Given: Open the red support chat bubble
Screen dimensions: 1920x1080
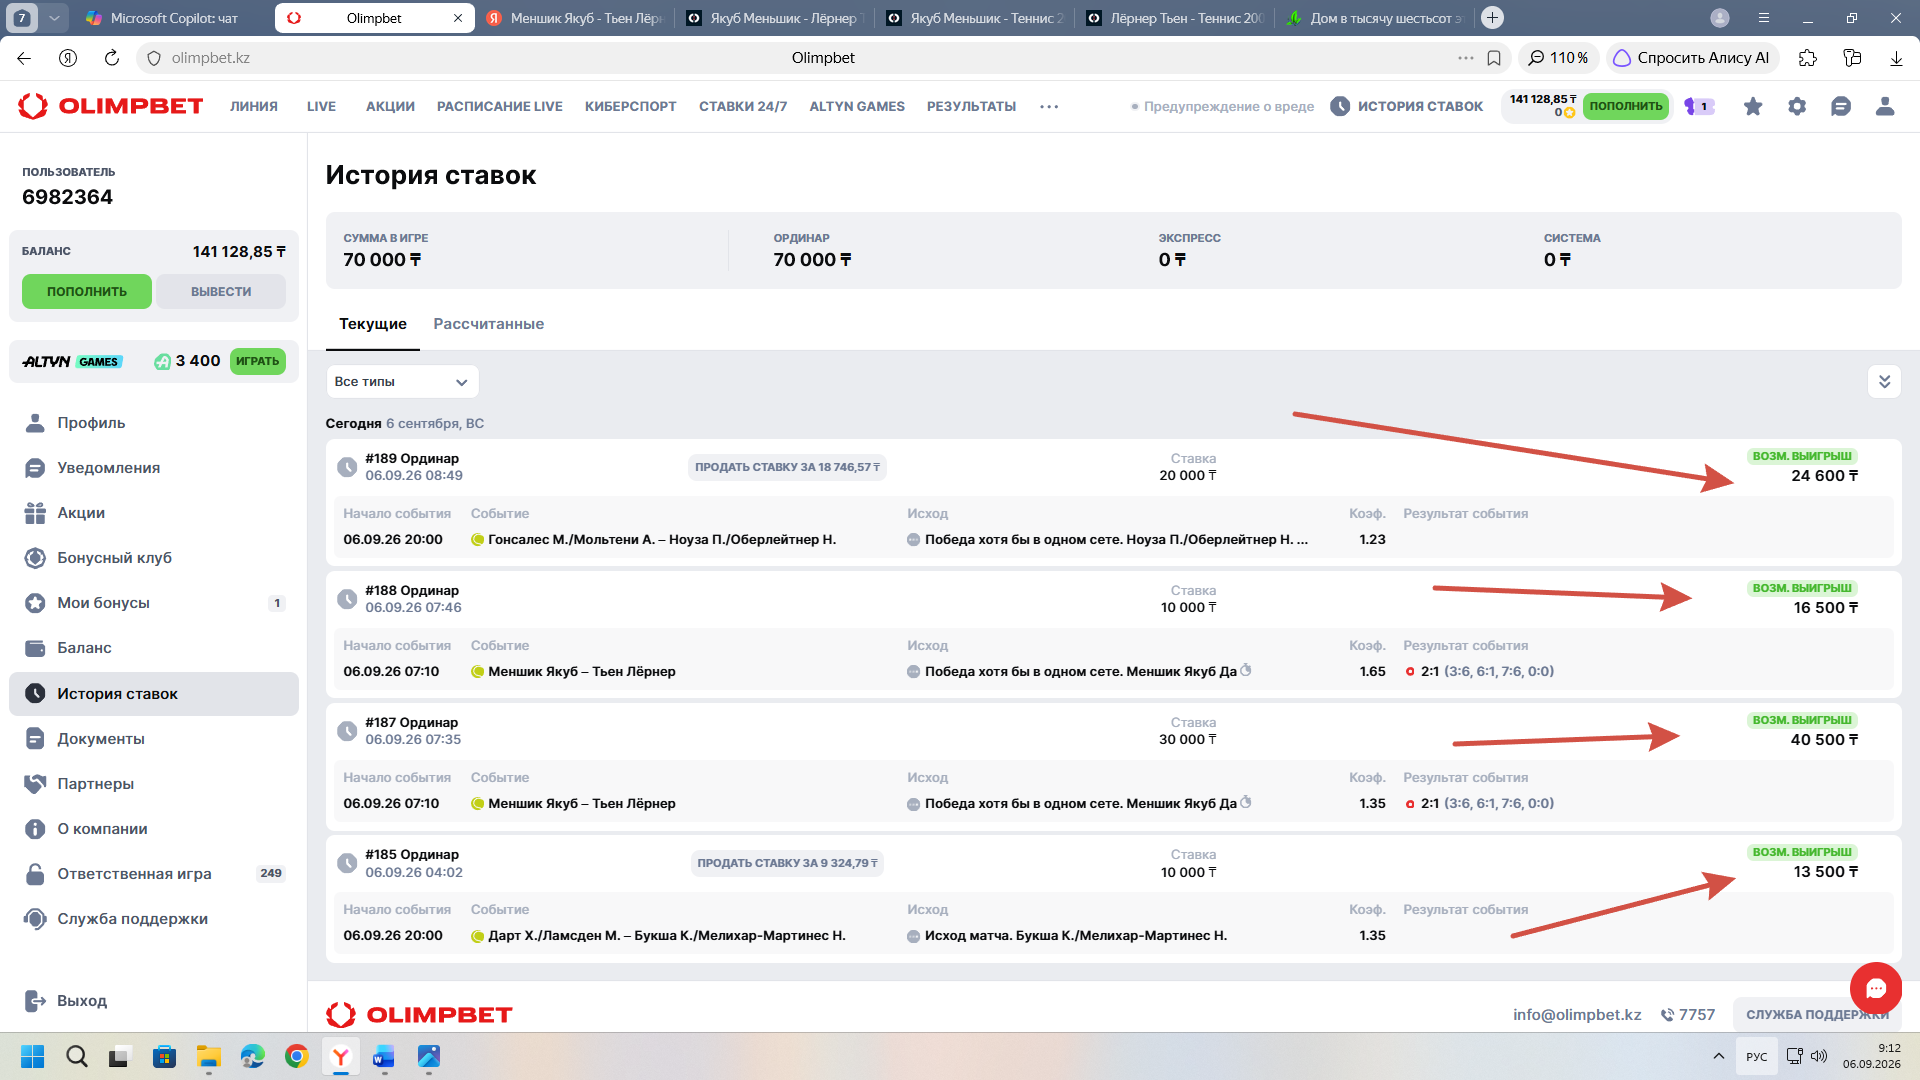Looking at the screenshot, I should click(x=1876, y=988).
